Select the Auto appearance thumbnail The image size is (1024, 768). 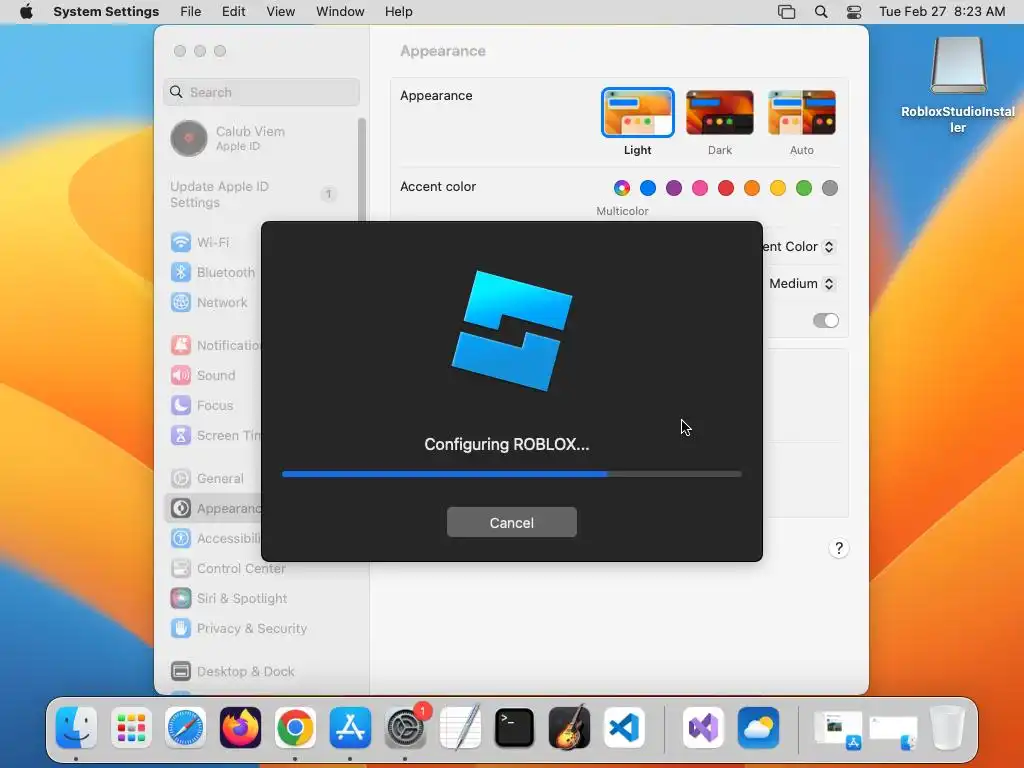(802, 113)
